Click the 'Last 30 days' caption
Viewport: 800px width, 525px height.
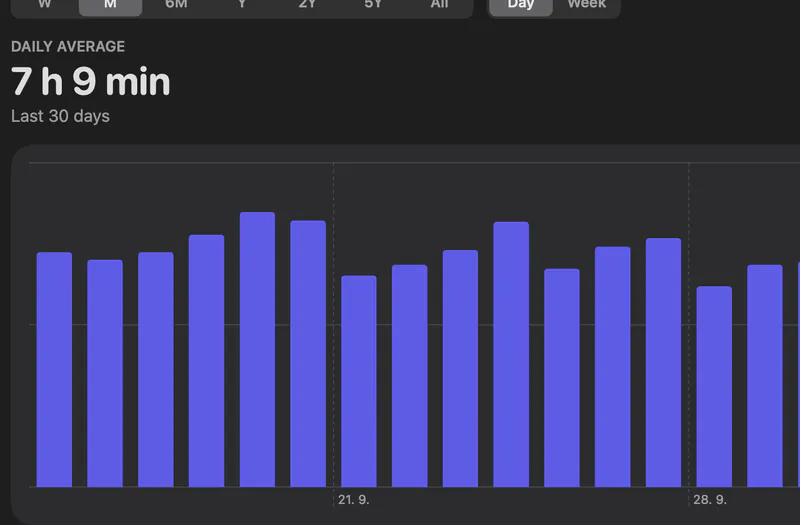pyautogui.click(x=60, y=116)
